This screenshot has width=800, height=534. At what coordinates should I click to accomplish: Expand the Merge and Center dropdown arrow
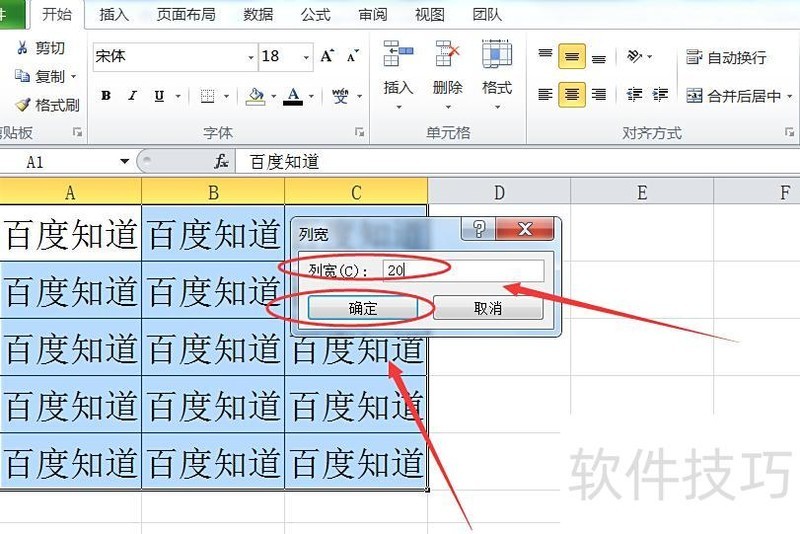[x=789, y=96]
